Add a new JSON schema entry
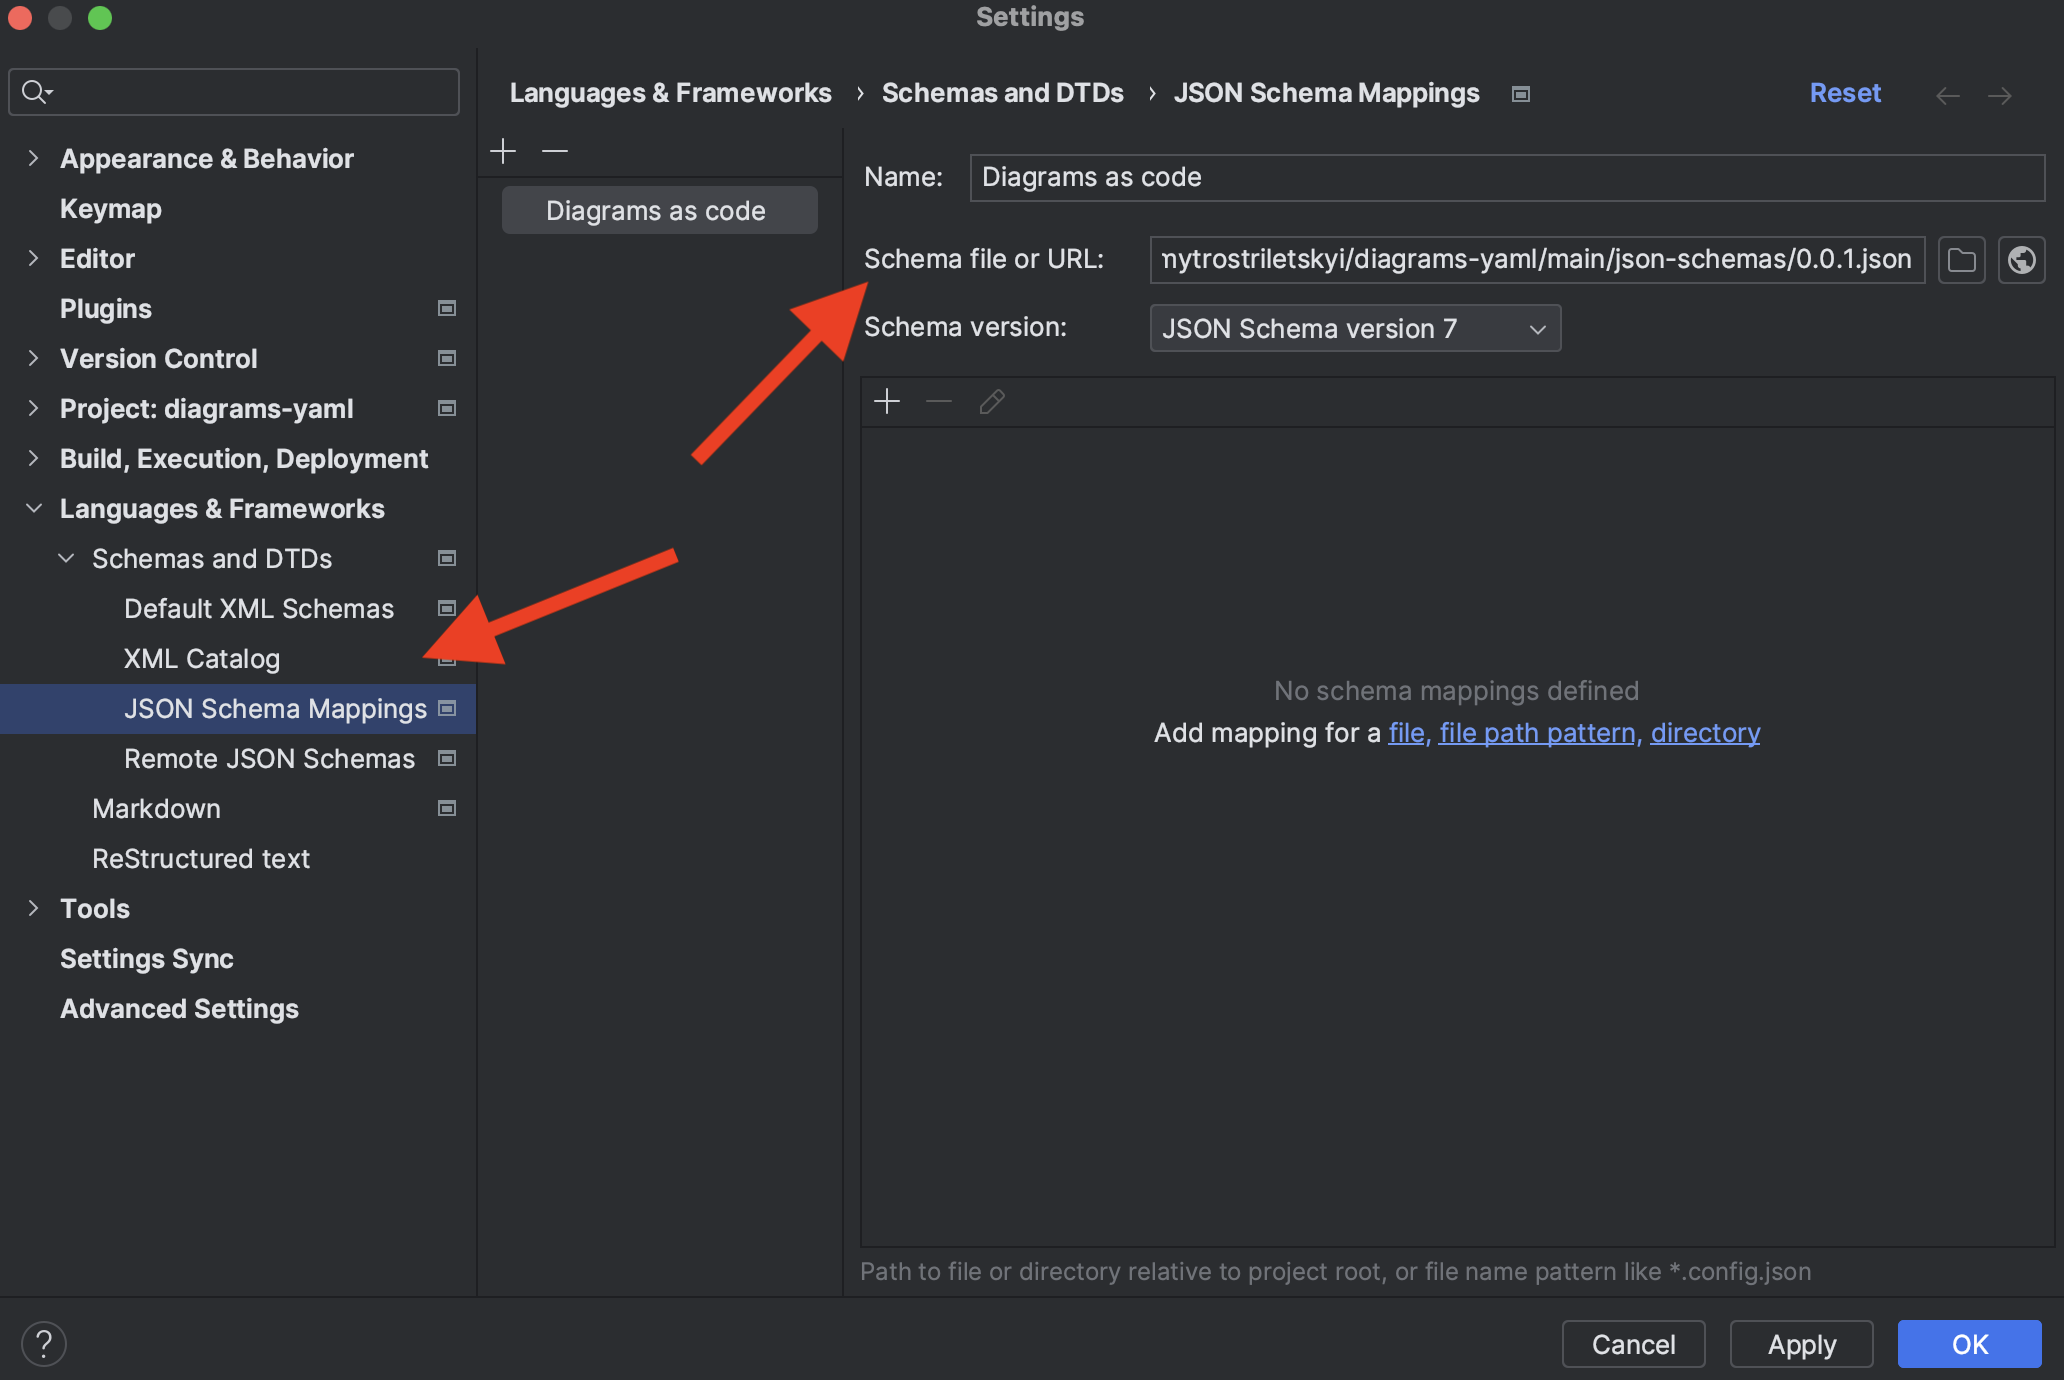 (x=503, y=151)
